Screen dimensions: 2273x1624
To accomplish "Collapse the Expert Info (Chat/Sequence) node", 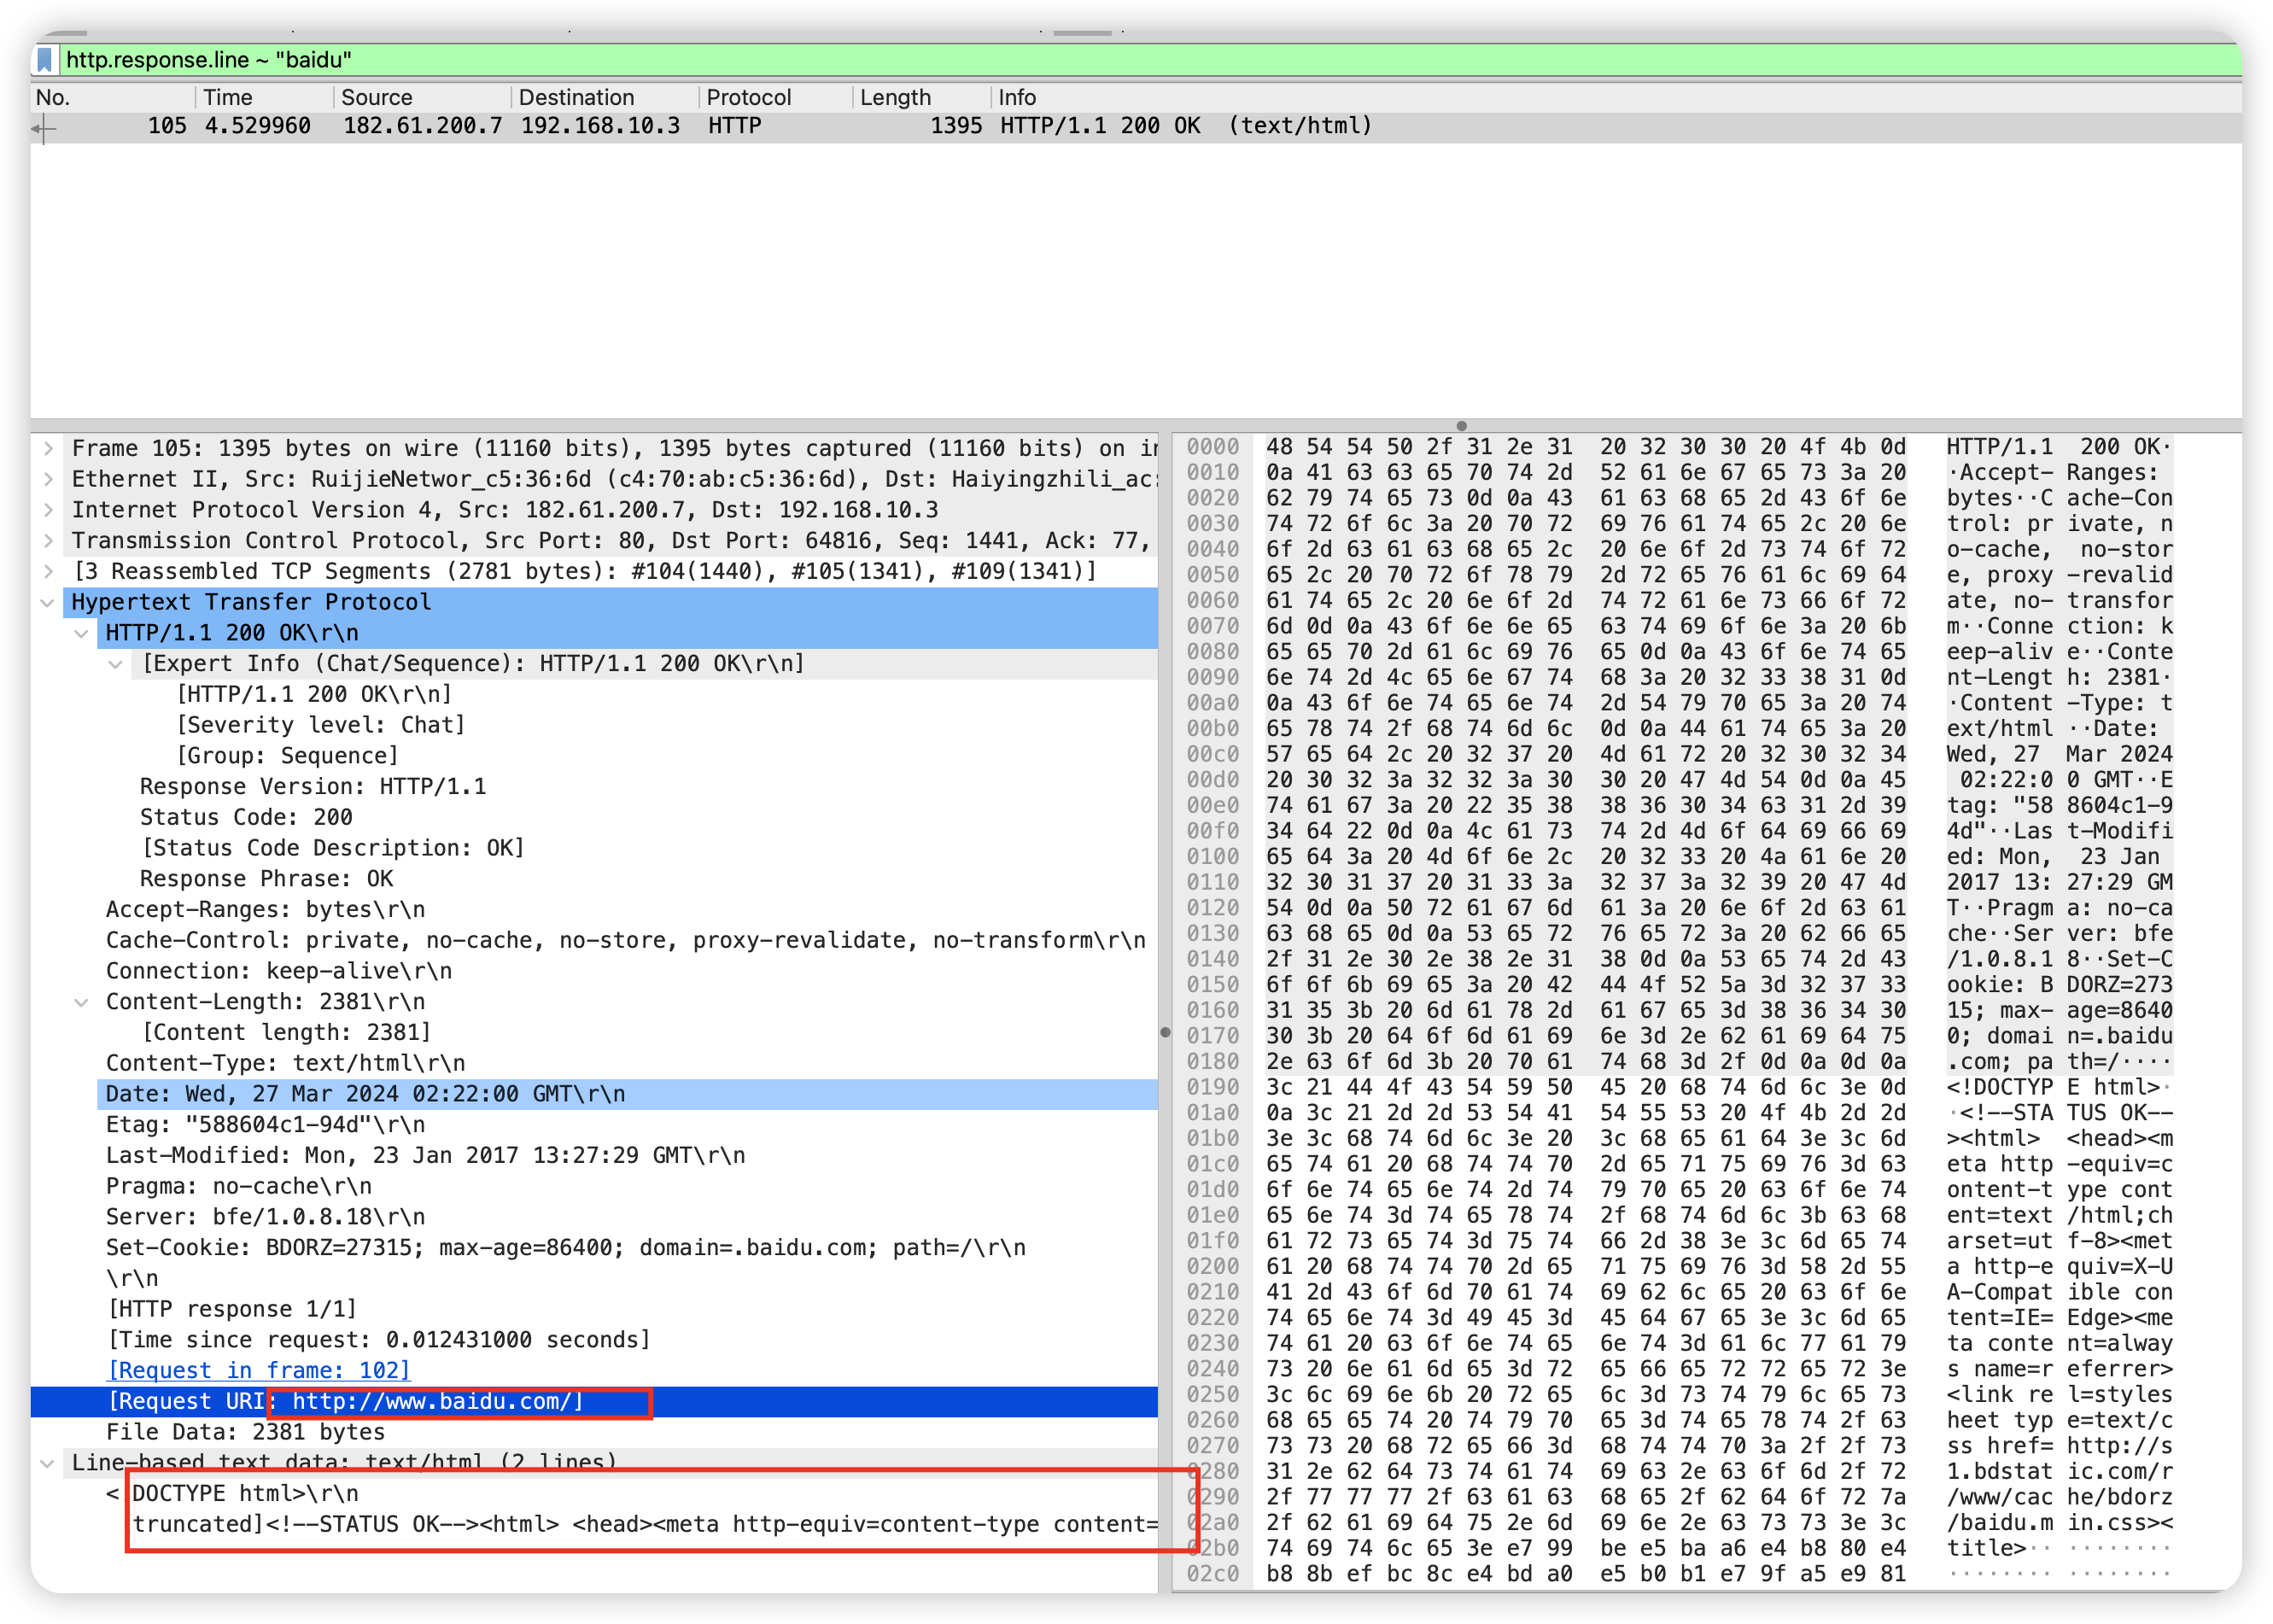I will (116, 664).
